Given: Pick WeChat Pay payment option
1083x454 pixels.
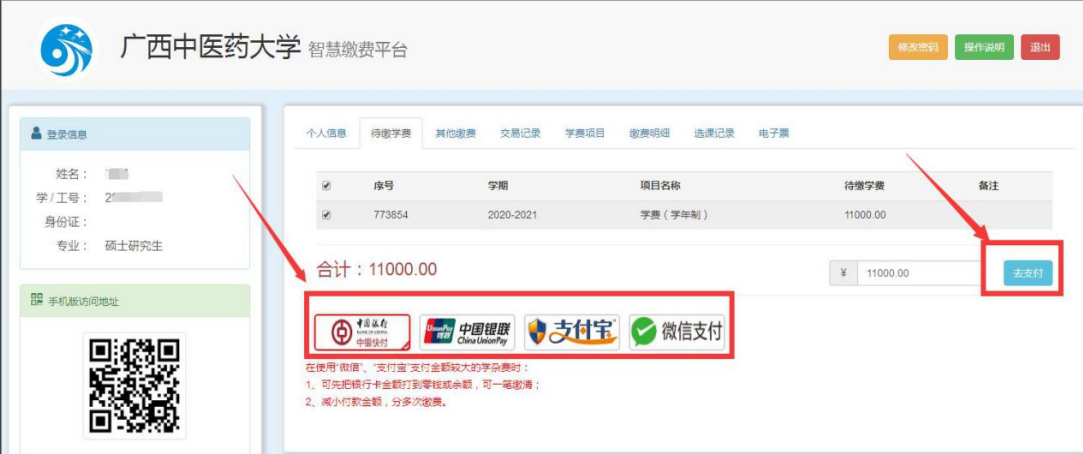Looking at the screenshot, I should click(x=676, y=331).
